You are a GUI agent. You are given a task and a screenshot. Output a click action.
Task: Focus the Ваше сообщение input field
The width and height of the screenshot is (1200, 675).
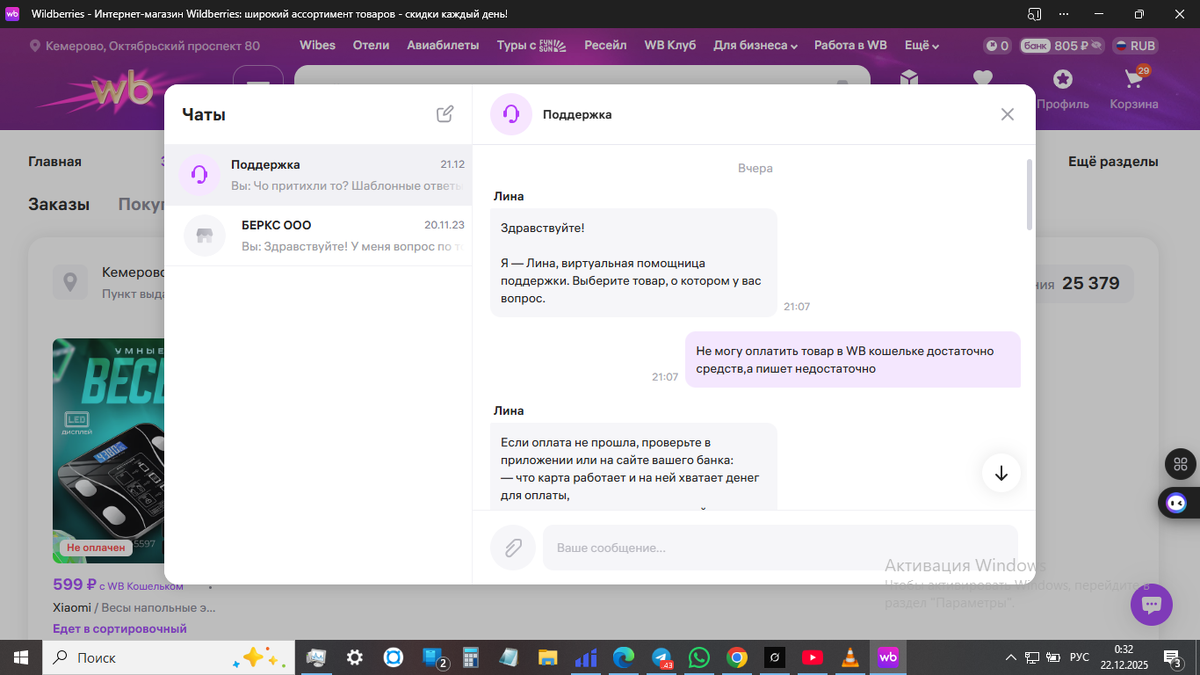780,548
